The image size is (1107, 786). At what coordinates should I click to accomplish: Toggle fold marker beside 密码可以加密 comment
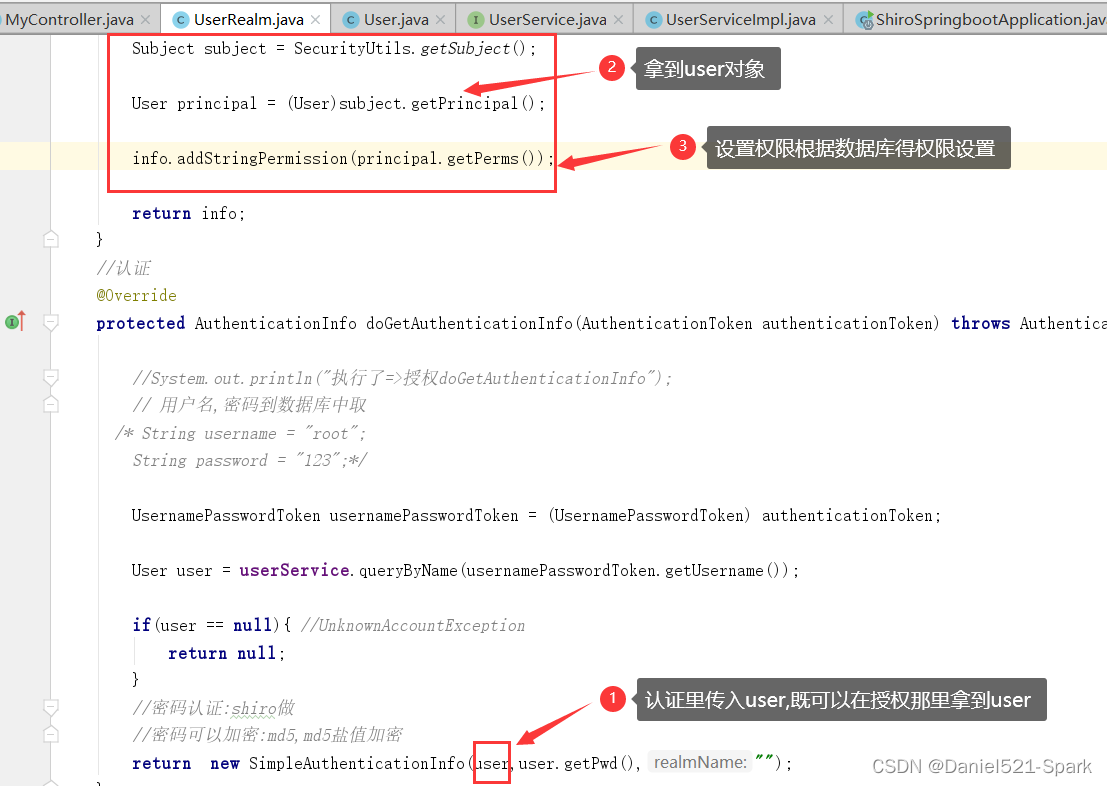coord(51,734)
